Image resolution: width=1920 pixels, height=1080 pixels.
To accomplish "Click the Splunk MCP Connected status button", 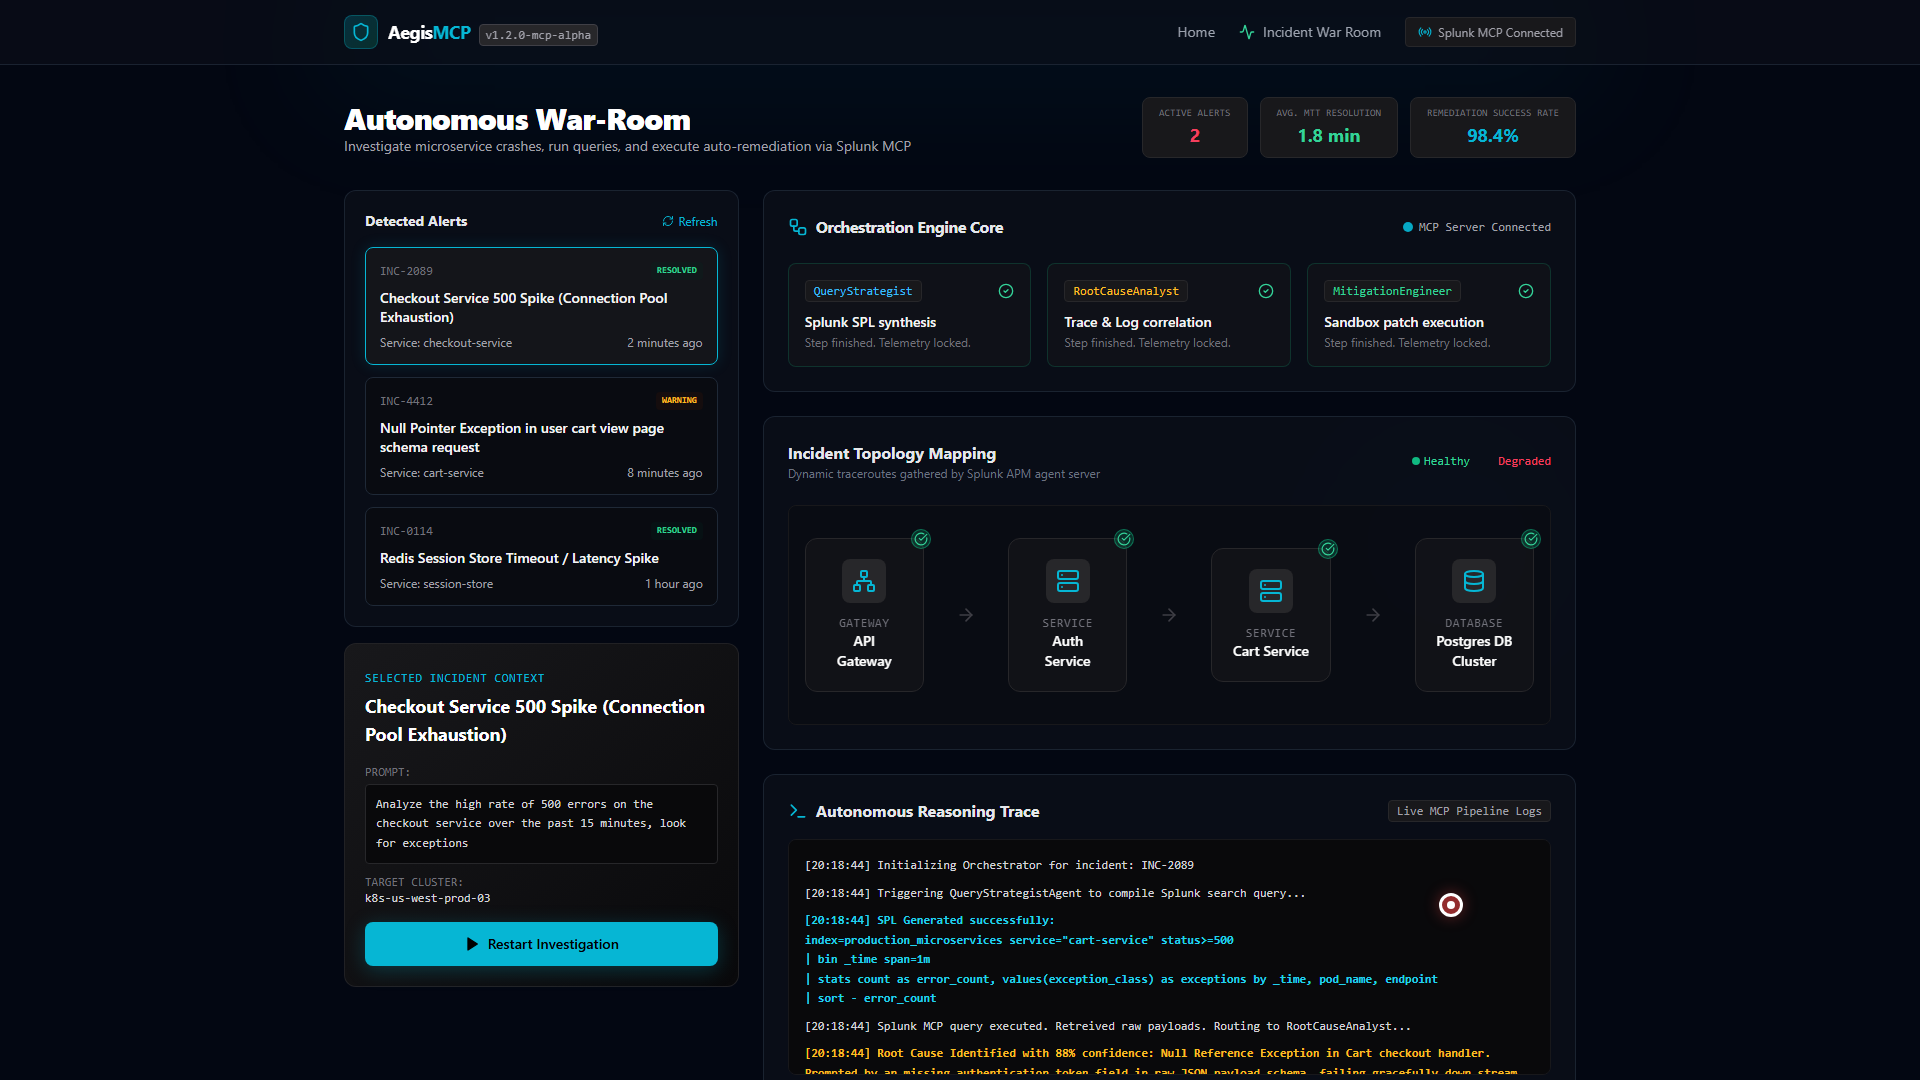I will [x=1490, y=32].
